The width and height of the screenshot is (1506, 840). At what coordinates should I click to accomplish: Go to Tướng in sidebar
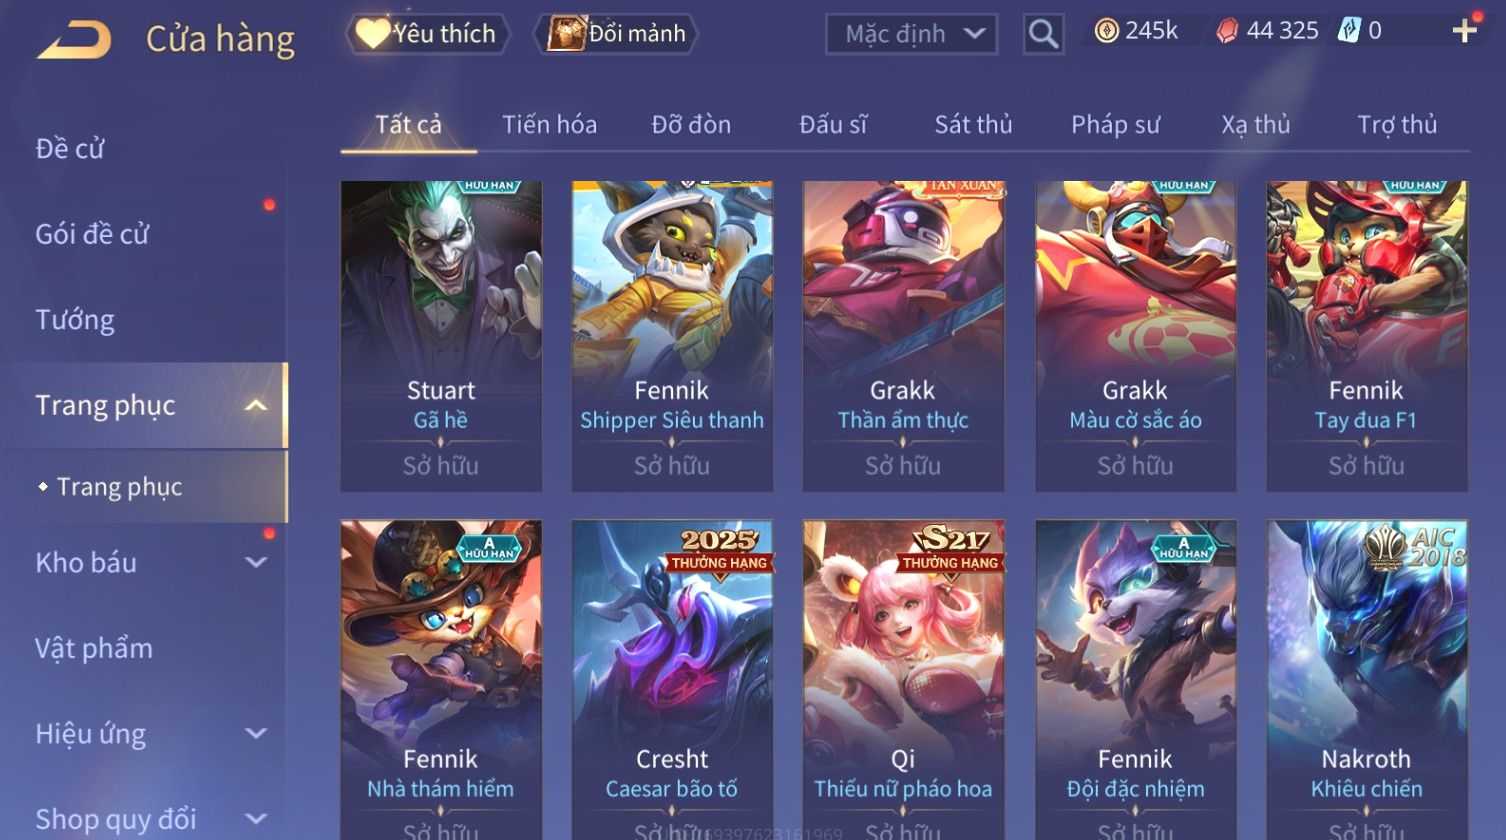pyautogui.click(x=75, y=320)
